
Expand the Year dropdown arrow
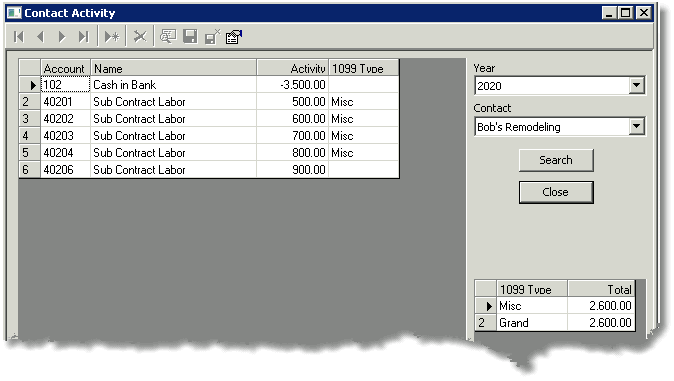coord(637,85)
